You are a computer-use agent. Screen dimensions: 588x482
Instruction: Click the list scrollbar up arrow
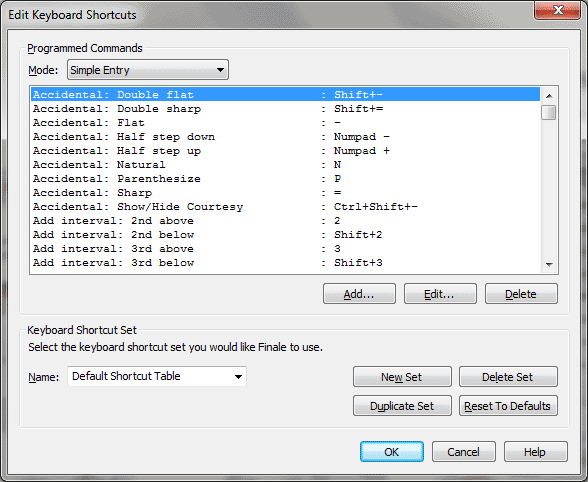click(549, 96)
